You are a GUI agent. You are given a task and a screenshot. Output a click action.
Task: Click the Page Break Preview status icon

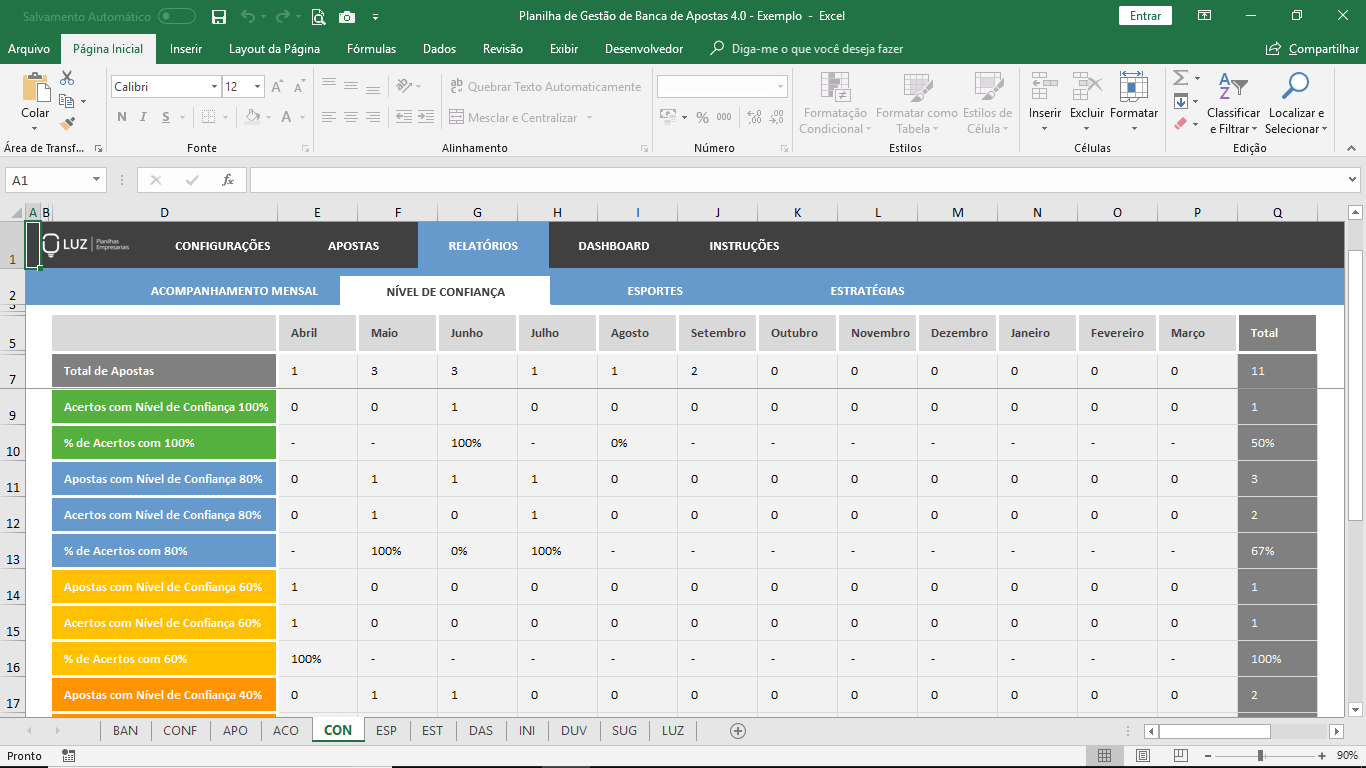[1181, 756]
